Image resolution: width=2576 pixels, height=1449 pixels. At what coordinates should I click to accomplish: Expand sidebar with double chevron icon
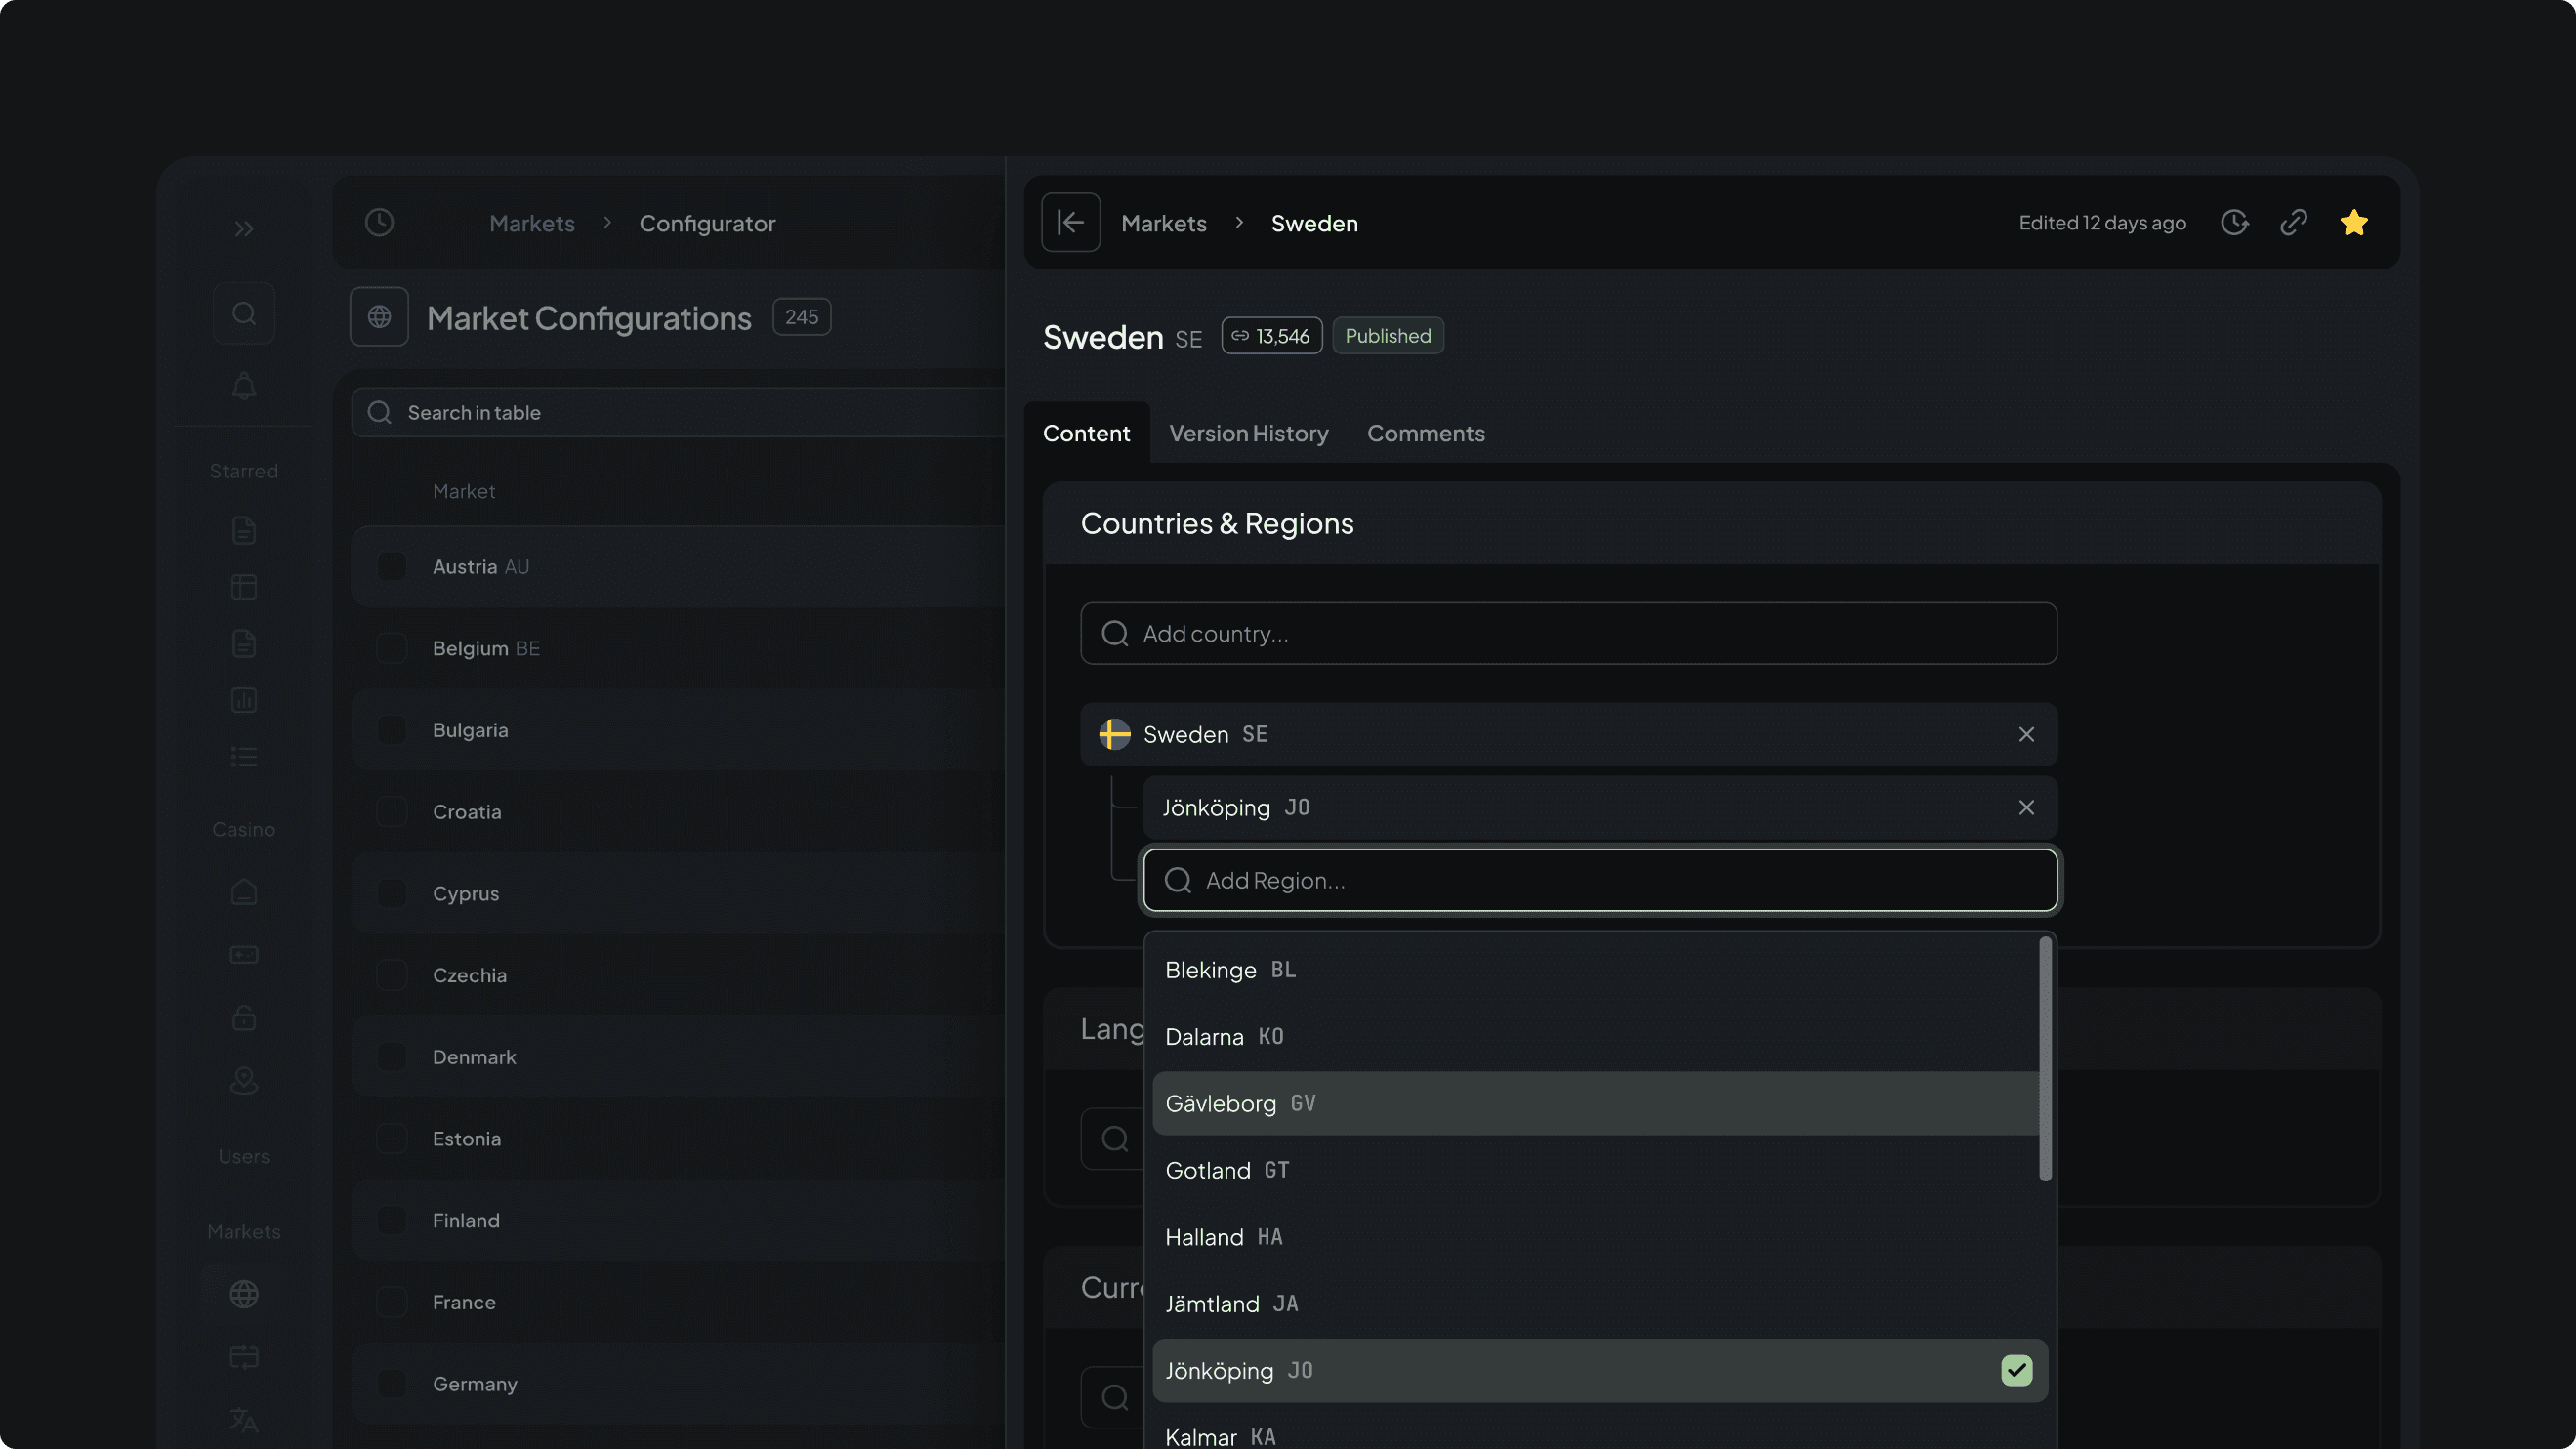[244, 229]
